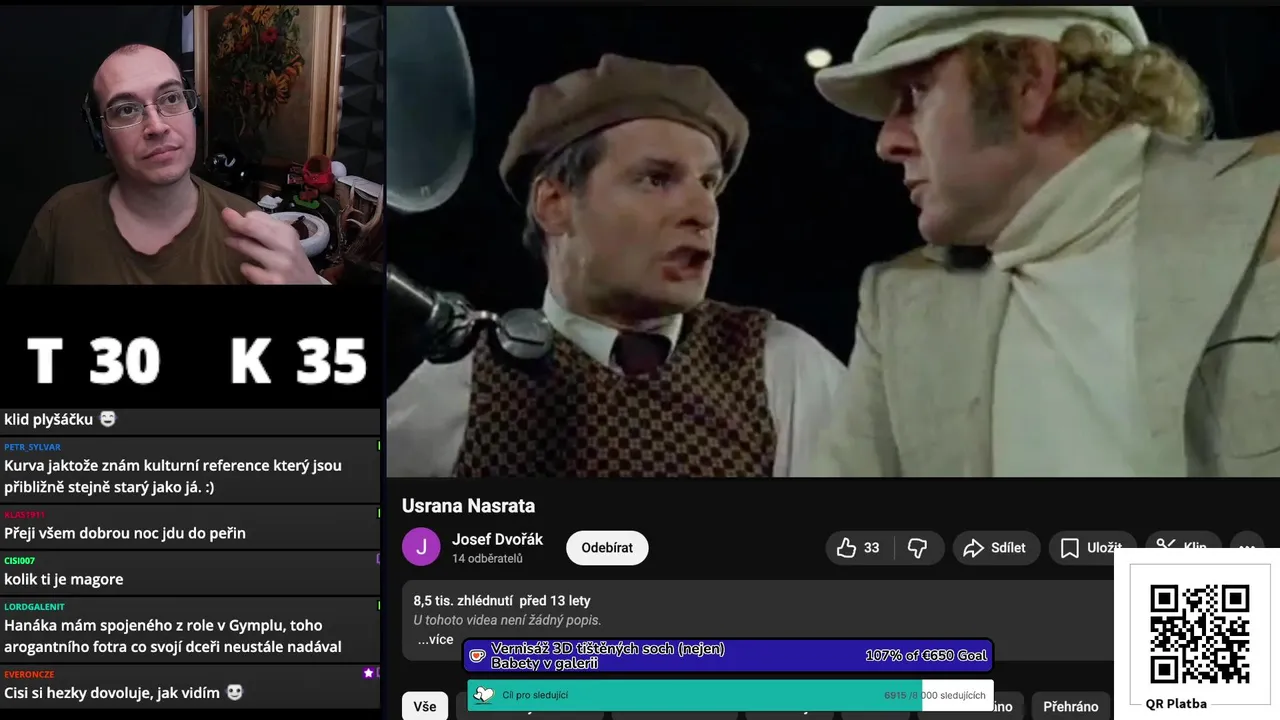Select the Vše filter chip

(x=425, y=706)
